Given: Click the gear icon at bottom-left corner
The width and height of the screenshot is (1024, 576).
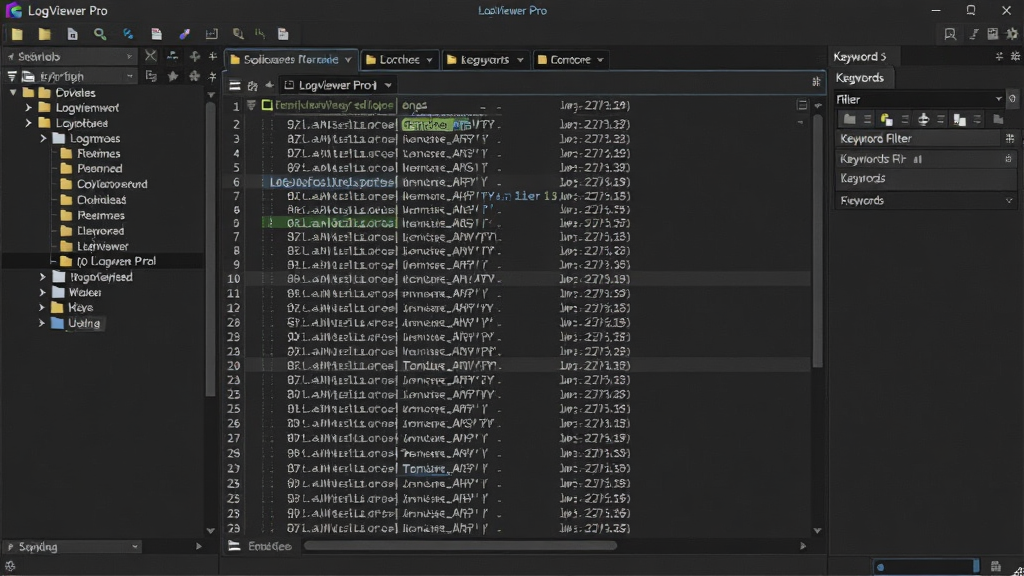Looking at the screenshot, I should [x=10, y=566].
